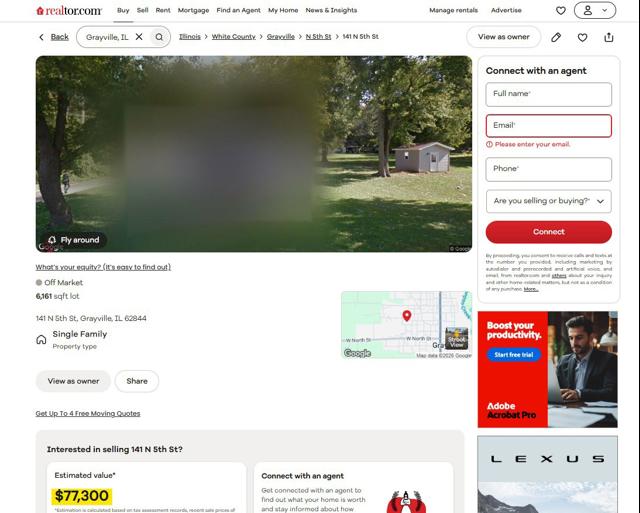Screen dimensions: 640x513
Task: Open the My Home menu
Action: (283, 10)
